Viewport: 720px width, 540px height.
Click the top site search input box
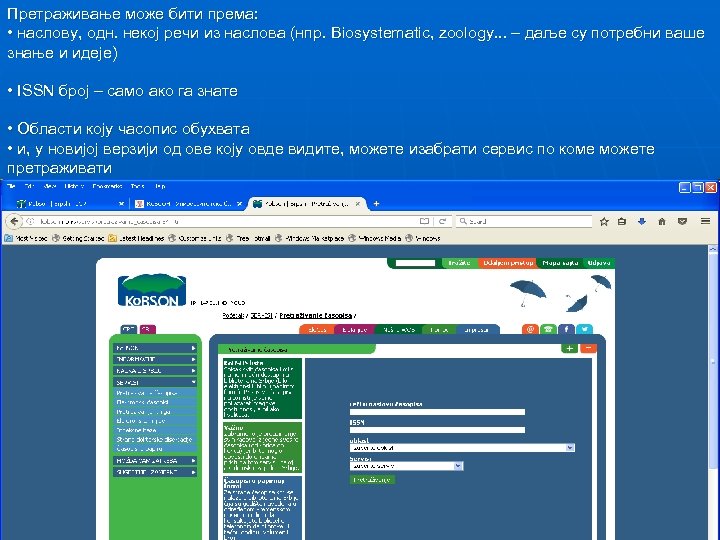pyautogui.click(x=416, y=263)
